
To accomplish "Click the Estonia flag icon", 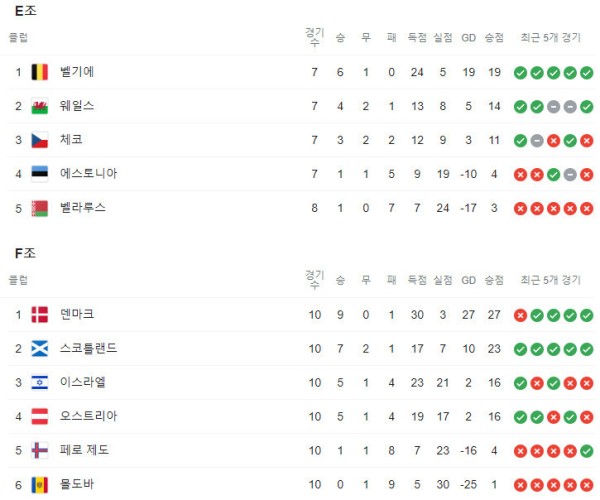I will [39, 174].
